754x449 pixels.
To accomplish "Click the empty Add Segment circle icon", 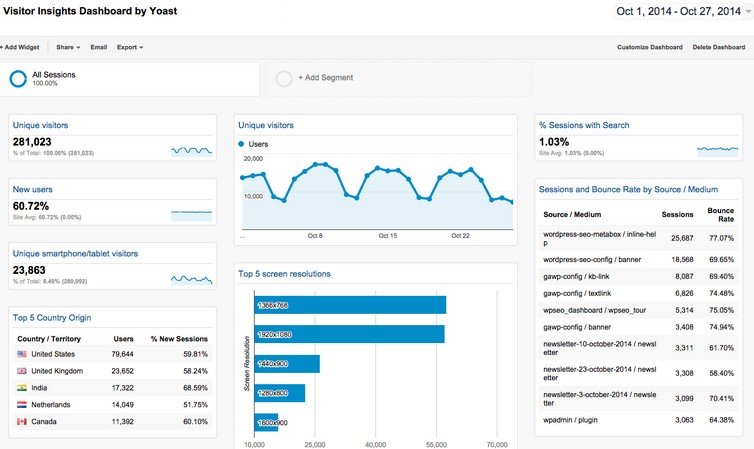I will point(284,78).
